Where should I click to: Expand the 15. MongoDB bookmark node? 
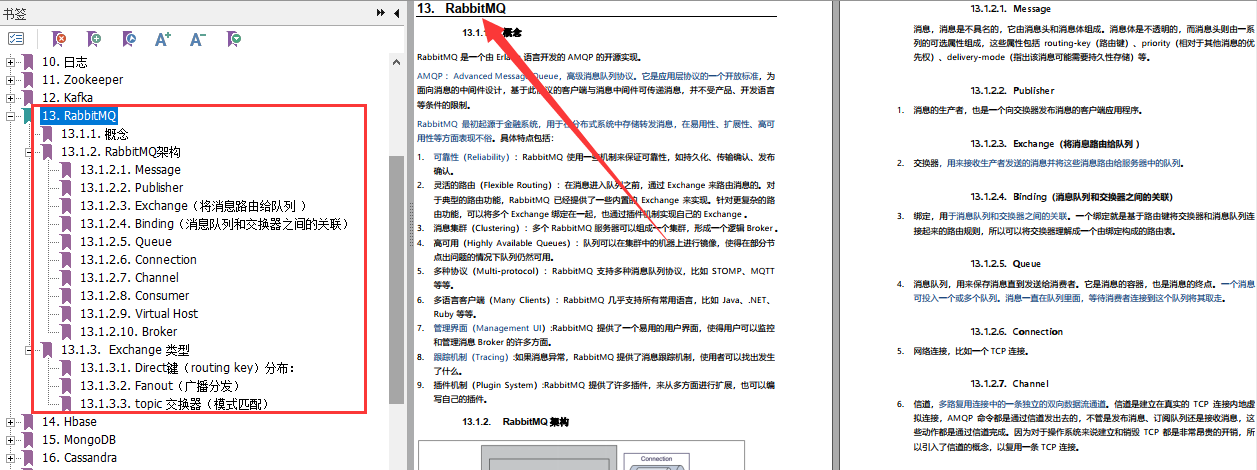coord(11,440)
